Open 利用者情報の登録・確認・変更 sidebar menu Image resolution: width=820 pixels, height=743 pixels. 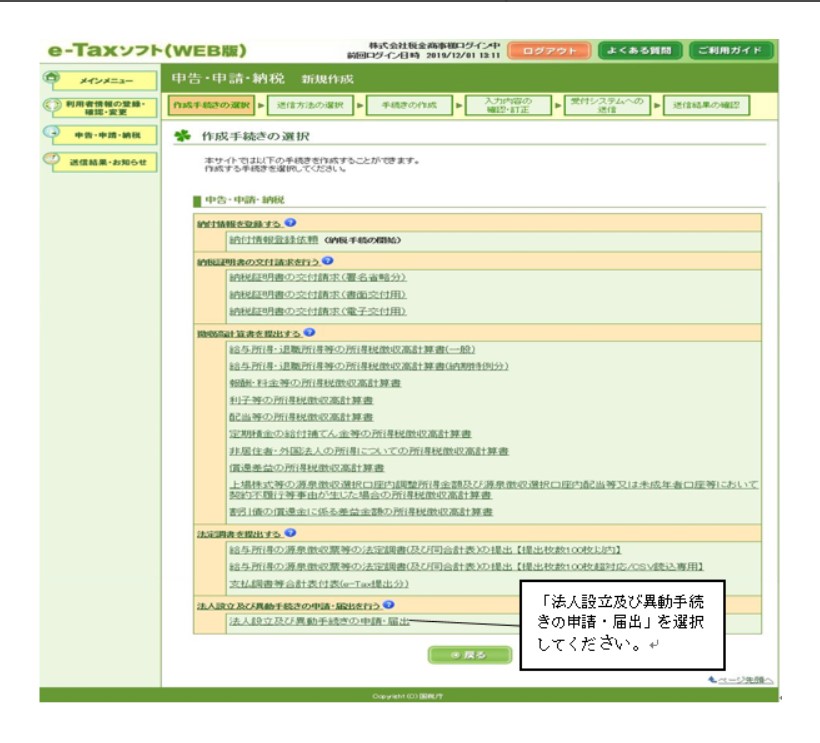(105, 108)
